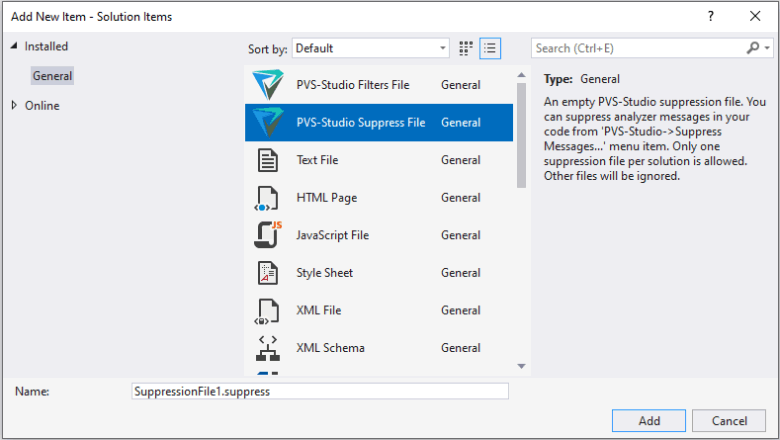Select the Online tree label

[x=42, y=105]
